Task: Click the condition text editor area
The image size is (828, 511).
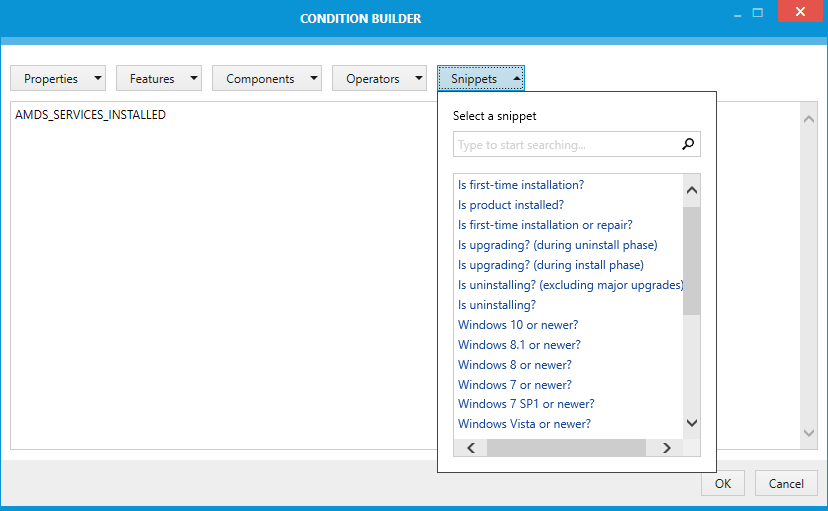Action: pos(220,280)
